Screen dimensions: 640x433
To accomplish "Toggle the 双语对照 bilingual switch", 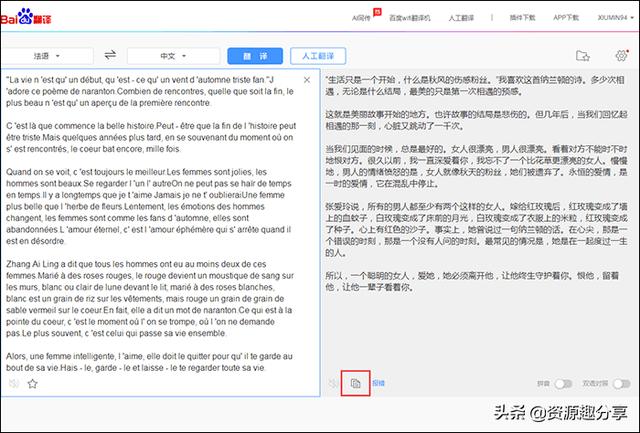I will tap(622, 384).
